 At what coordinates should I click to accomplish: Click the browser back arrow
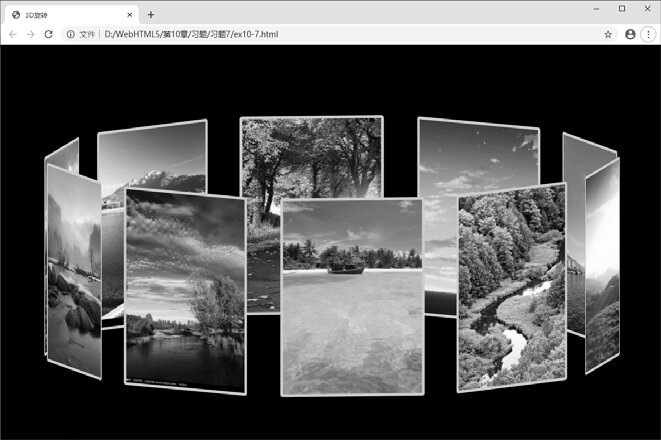(x=12, y=34)
